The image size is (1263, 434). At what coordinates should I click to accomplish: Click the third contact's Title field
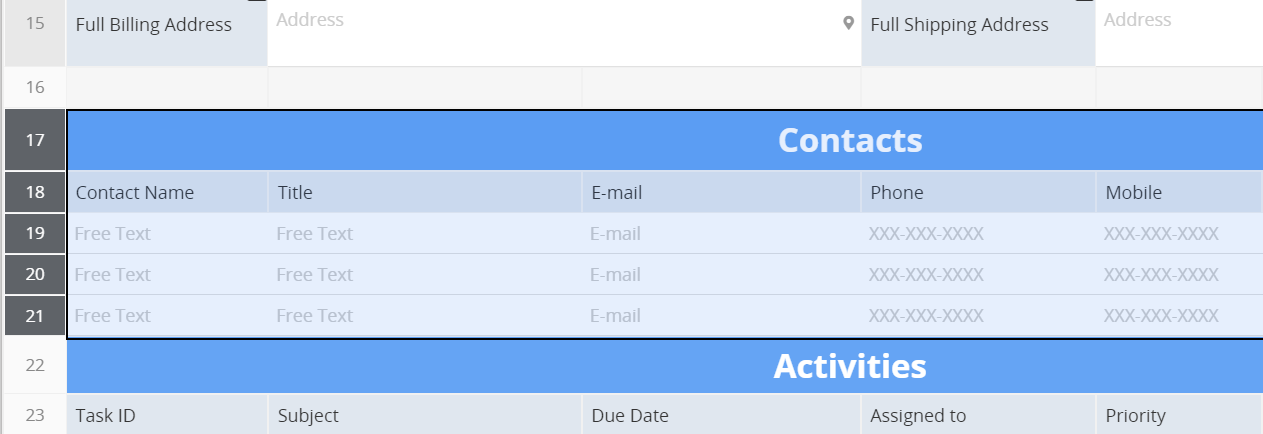click(x=424, y=316)
